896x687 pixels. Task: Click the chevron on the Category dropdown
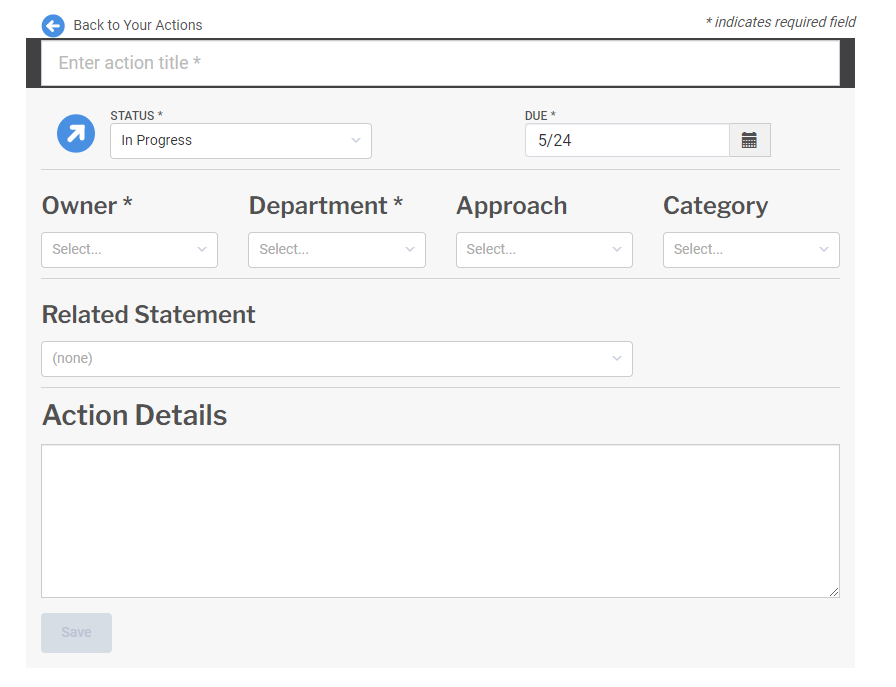click(x=824, y=249)
